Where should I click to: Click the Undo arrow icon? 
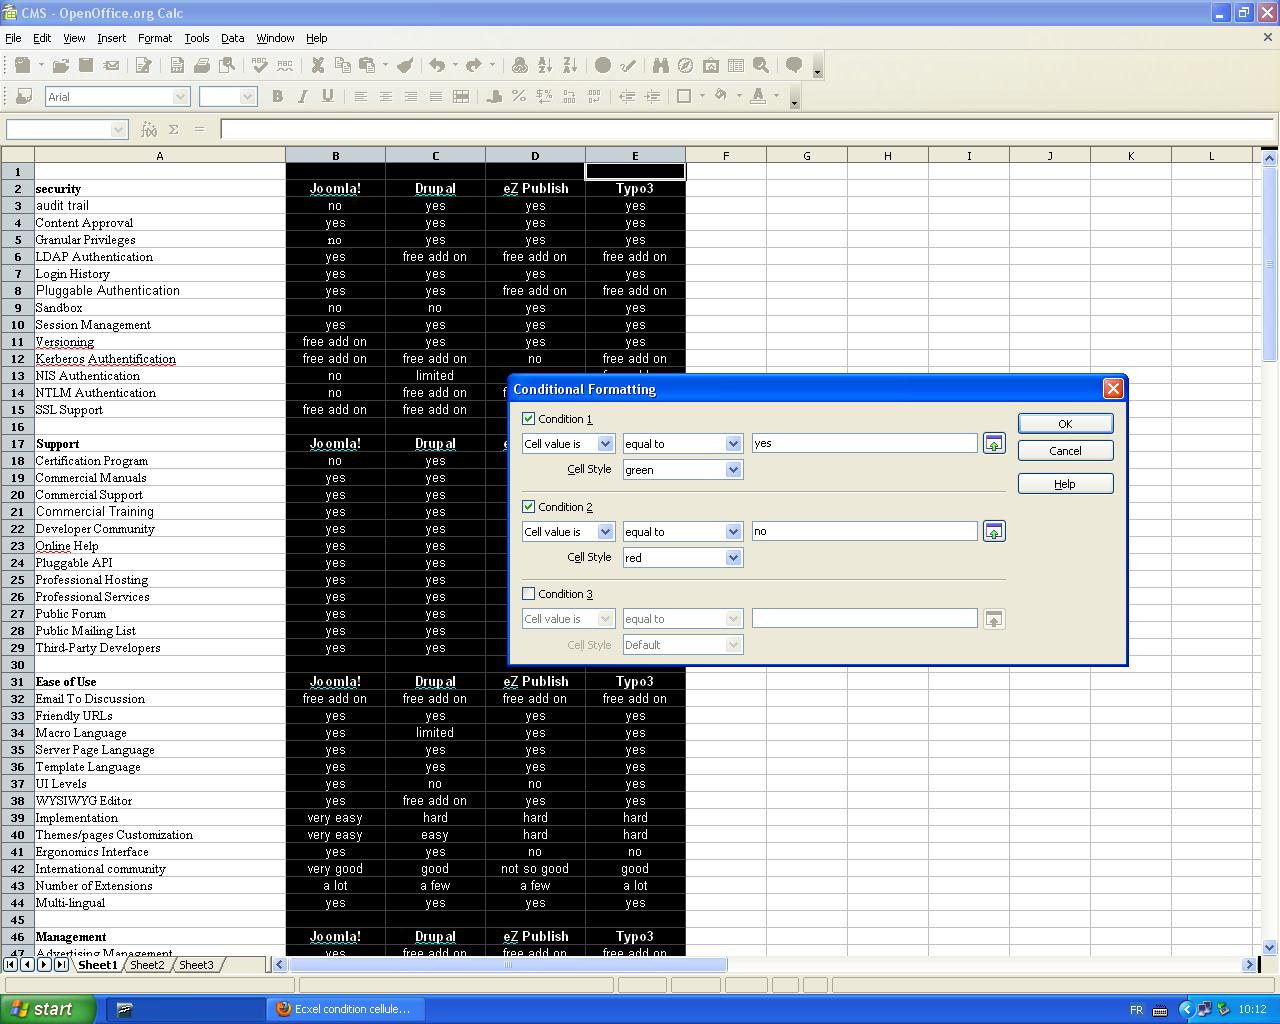point(437,65)
